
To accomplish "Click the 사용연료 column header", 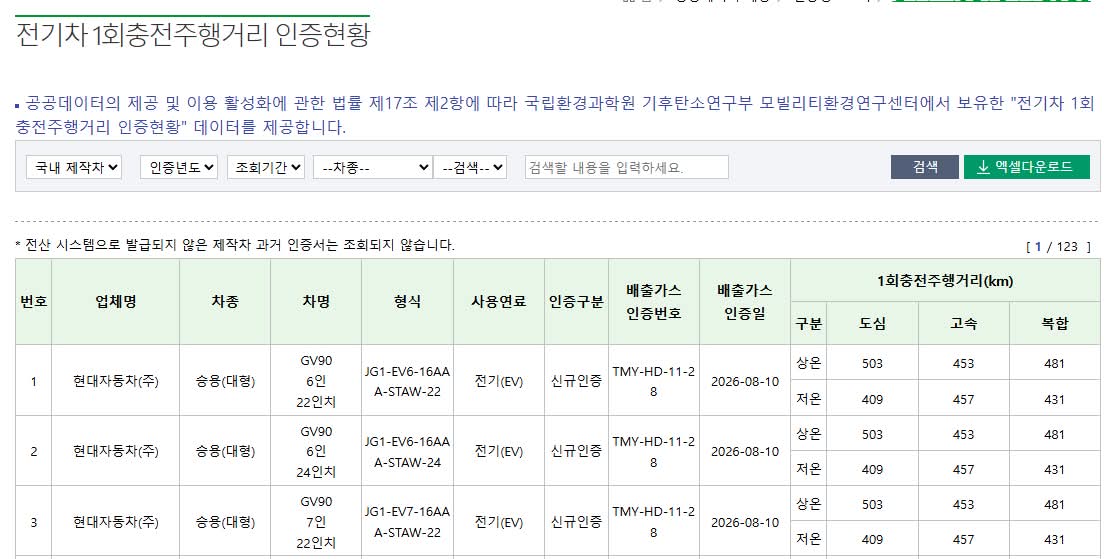I will (x=498, y=302).
